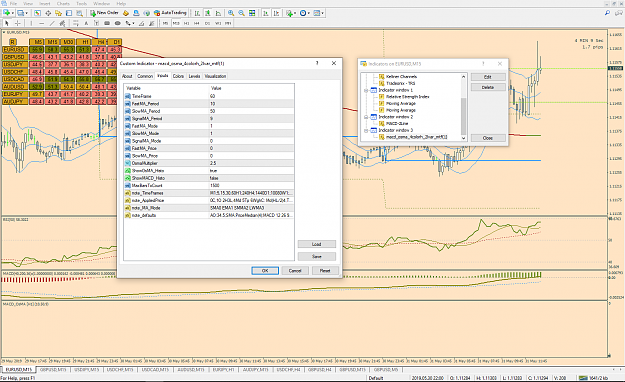This screenshot has width=625, height=382.
Task: Click the Save inputs button
Action: (316, 256)
